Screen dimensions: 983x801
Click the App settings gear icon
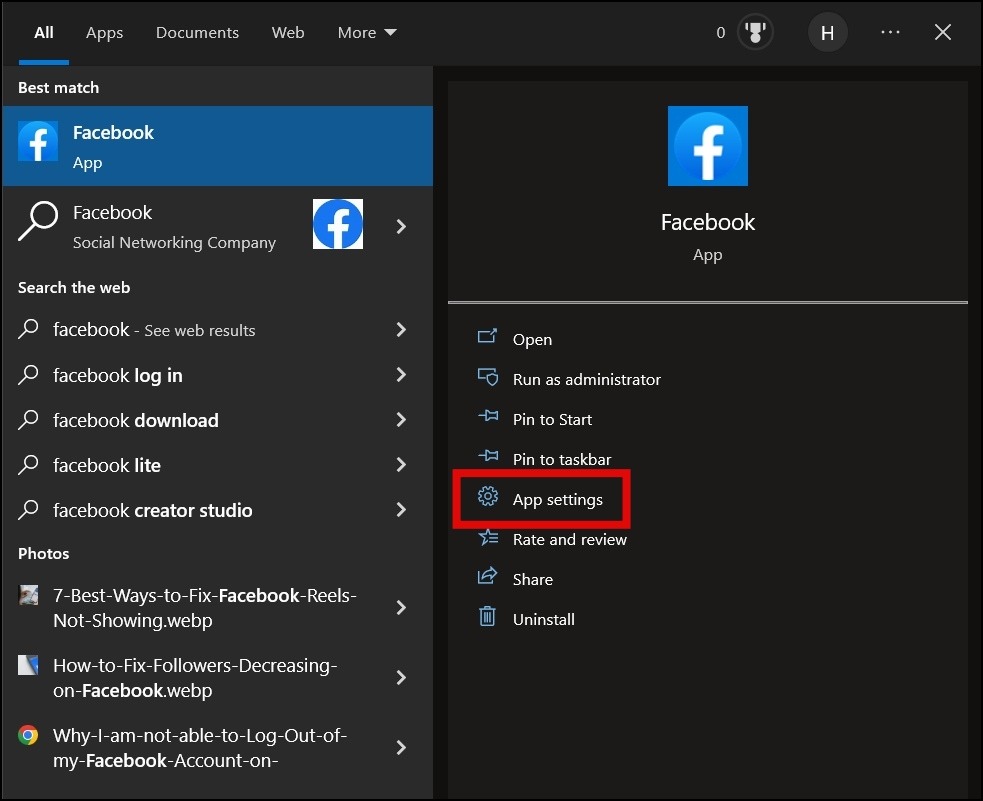coord(487,498)
